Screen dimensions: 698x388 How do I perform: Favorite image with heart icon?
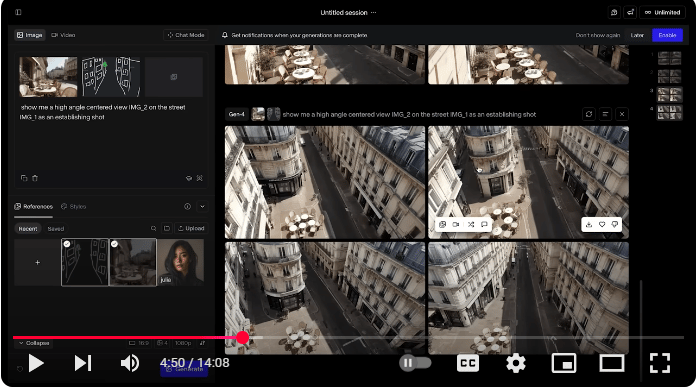(x=602, y=225)
